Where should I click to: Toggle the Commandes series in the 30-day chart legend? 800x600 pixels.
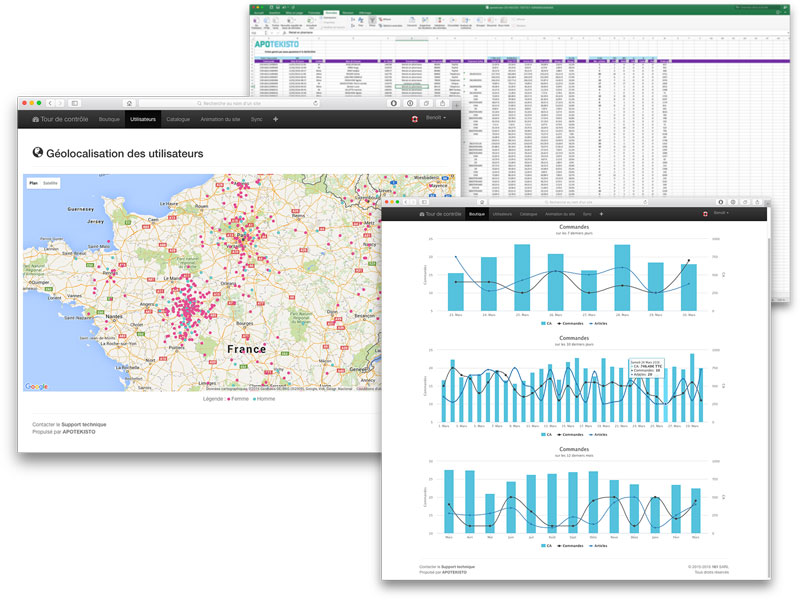click(x=570, y=435)
